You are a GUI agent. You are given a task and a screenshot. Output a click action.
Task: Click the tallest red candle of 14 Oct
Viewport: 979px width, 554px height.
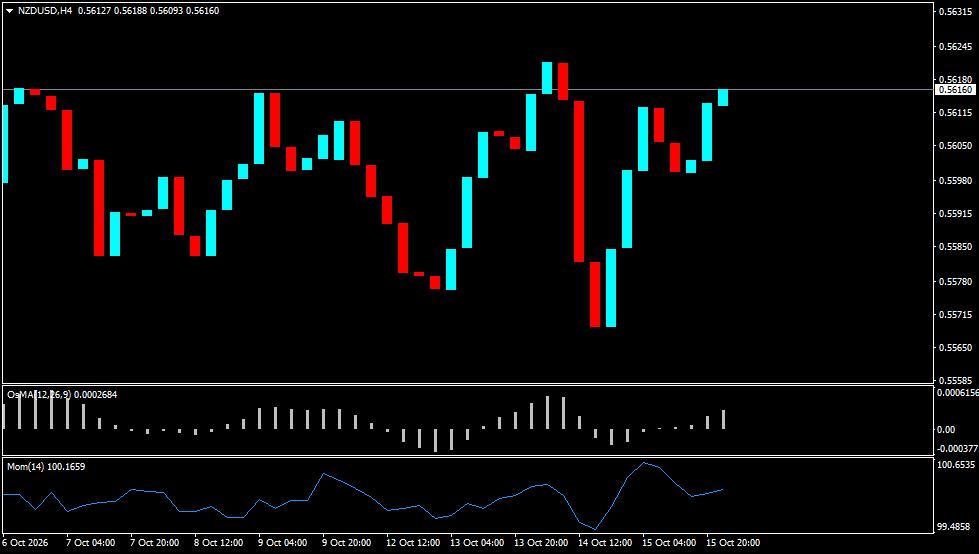coord(579,181)
